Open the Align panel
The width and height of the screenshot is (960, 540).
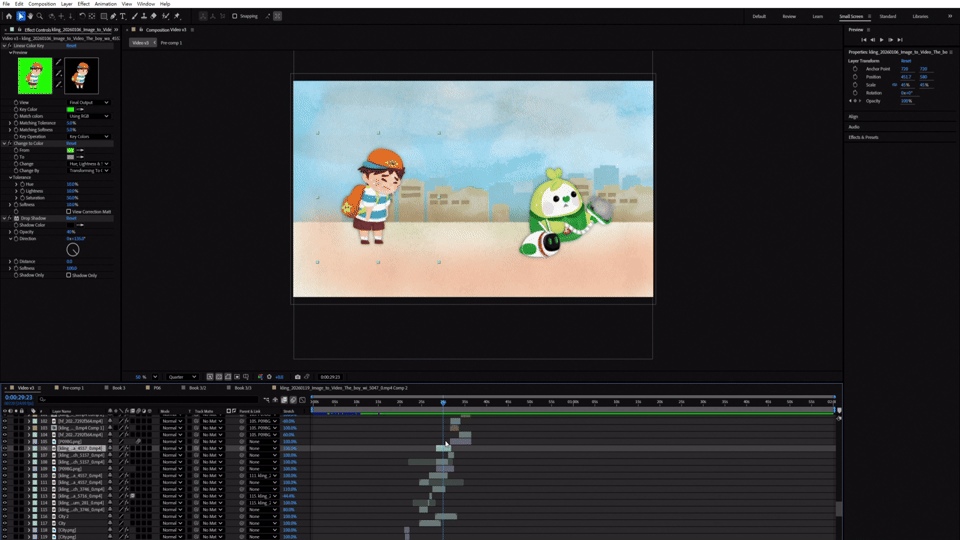click(853, 117)
